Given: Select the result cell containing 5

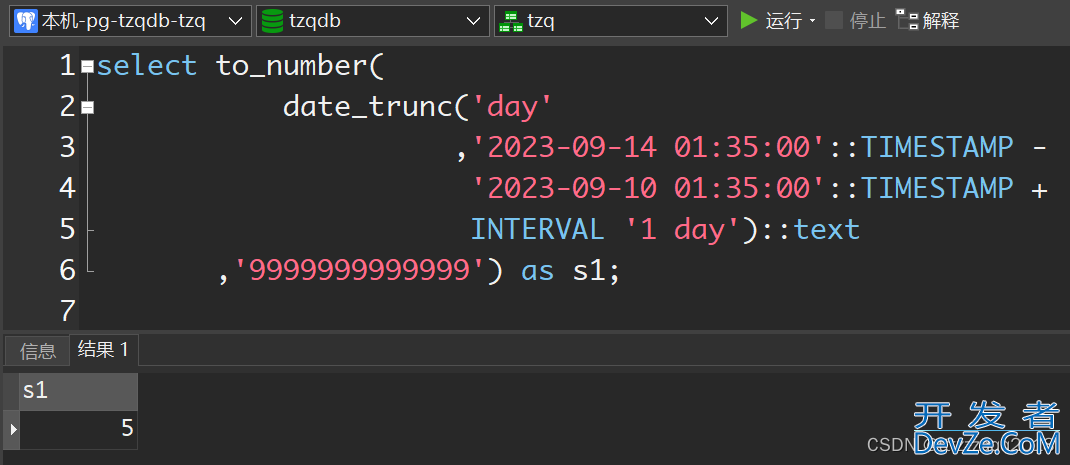Looking at the screenshot, I should click(78, 429).
